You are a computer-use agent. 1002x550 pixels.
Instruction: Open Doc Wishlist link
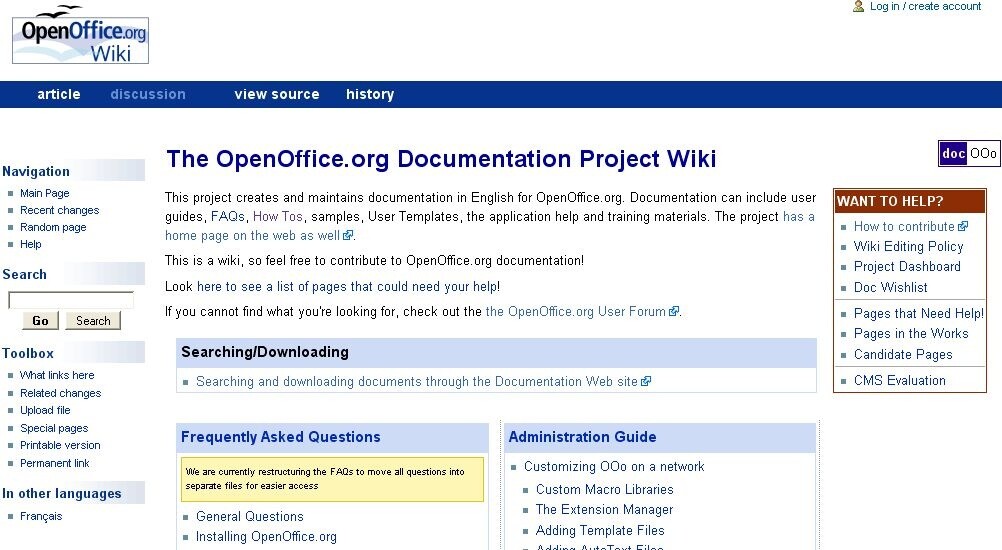[x=890, y=287]
